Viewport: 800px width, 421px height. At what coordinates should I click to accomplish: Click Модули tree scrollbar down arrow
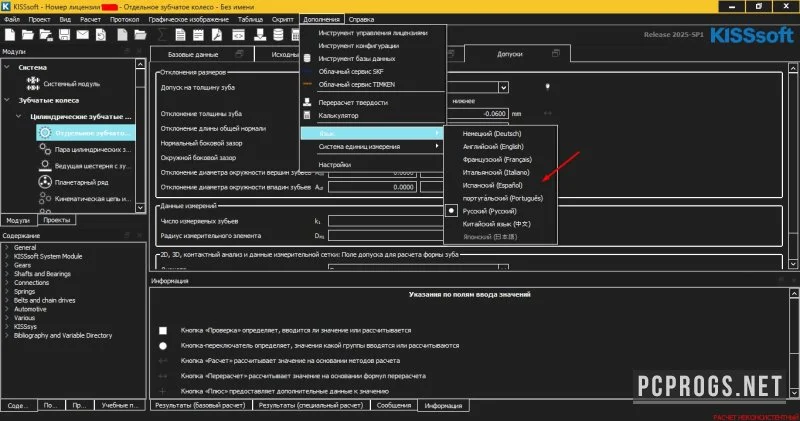pos(140,208)
